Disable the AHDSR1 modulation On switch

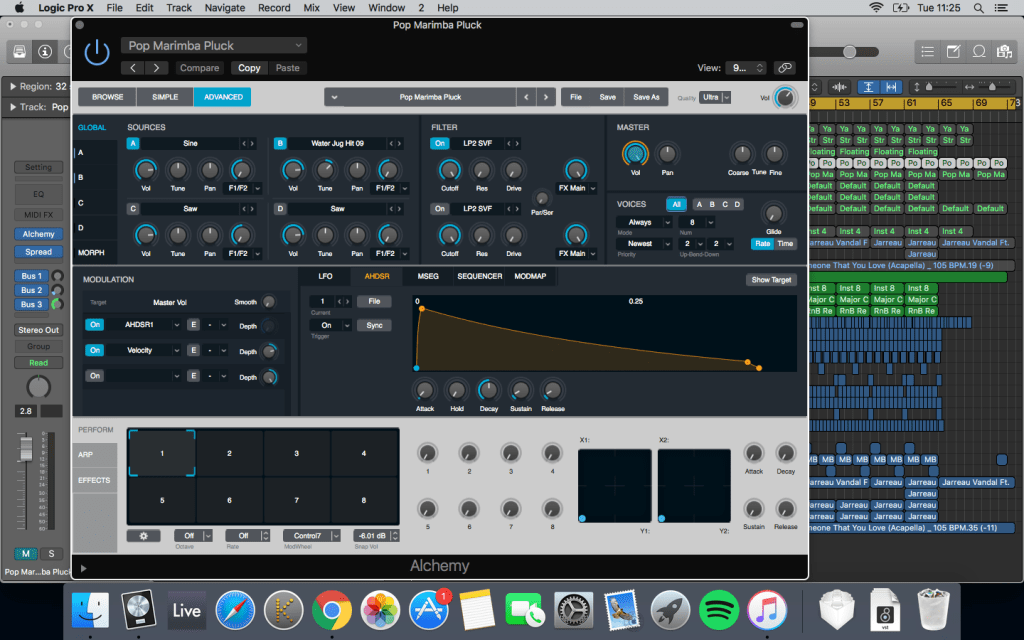click(x=94, y=325)
